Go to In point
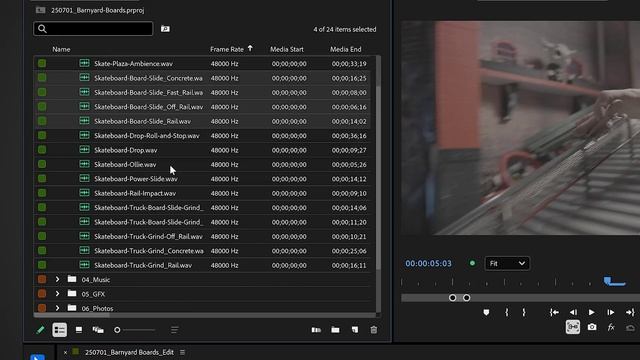Viewport: 640px width, 360px height. (554, 312)
